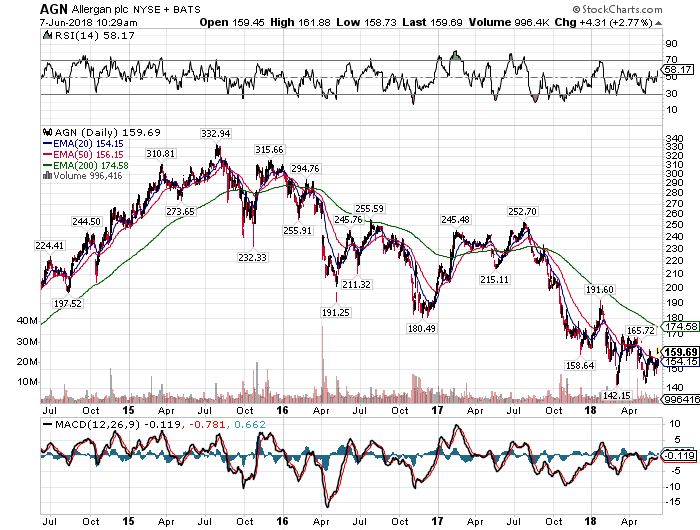Click the 244.50 price label
Viewport: 700px width, 530px height.
click(x=87, y=221)
